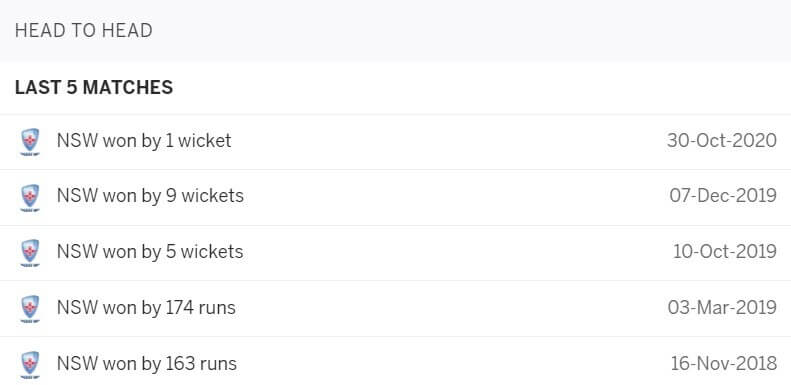Click NSW shield icon beside 163 runs result
791x385 pixels.
[x=30, y=365]
